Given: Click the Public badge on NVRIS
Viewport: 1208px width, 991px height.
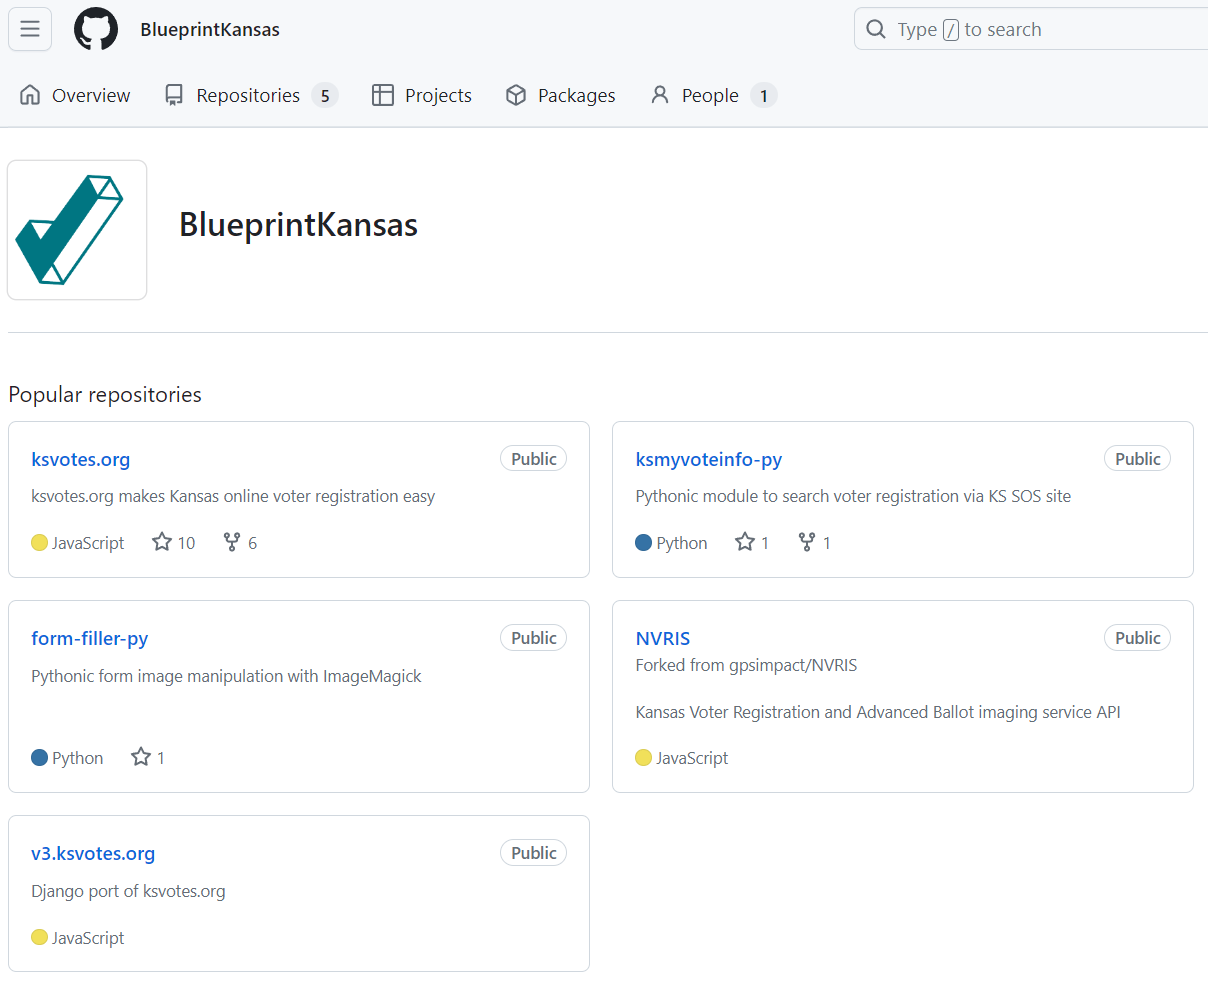Looking at the screenshot, I should [1138, 638].
